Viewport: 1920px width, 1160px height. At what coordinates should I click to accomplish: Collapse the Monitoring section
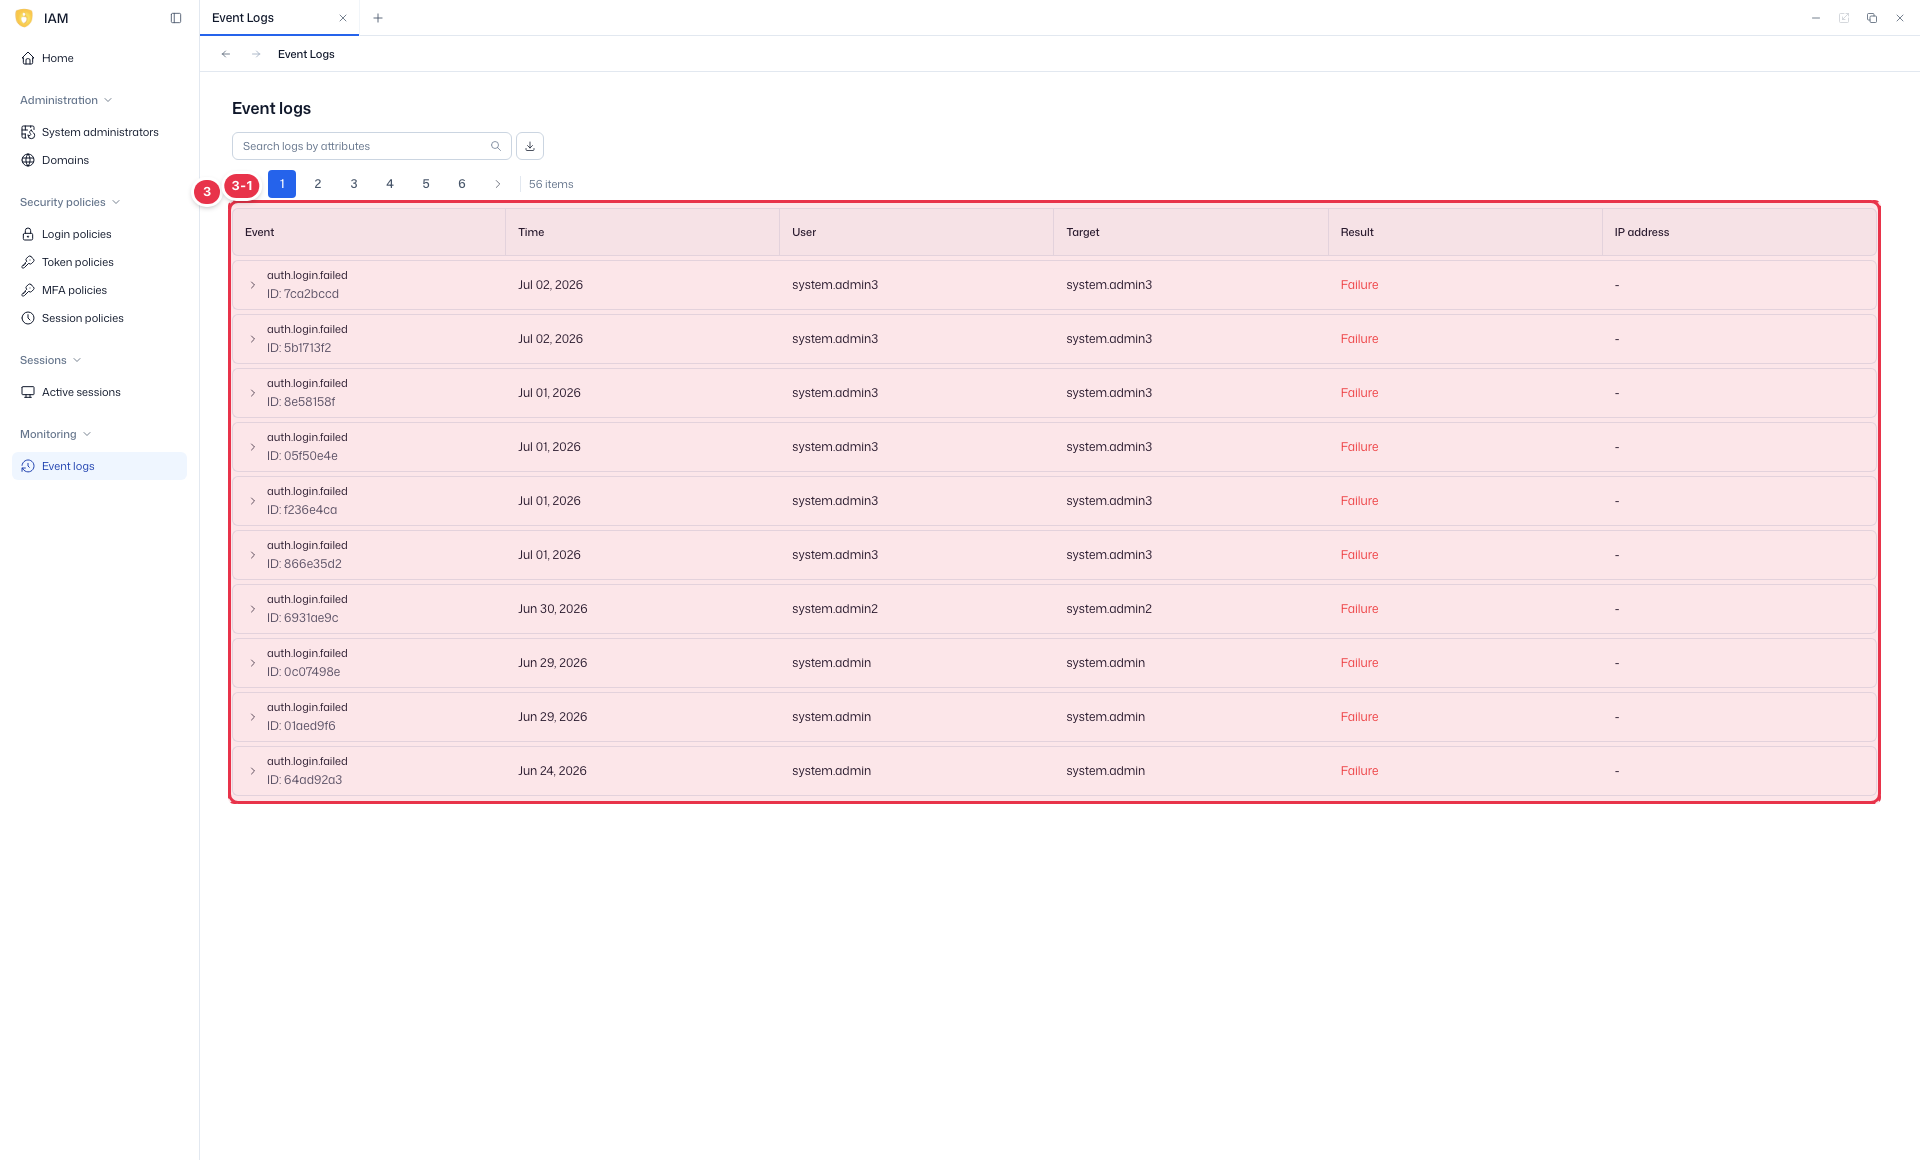[x=55, y=434]
